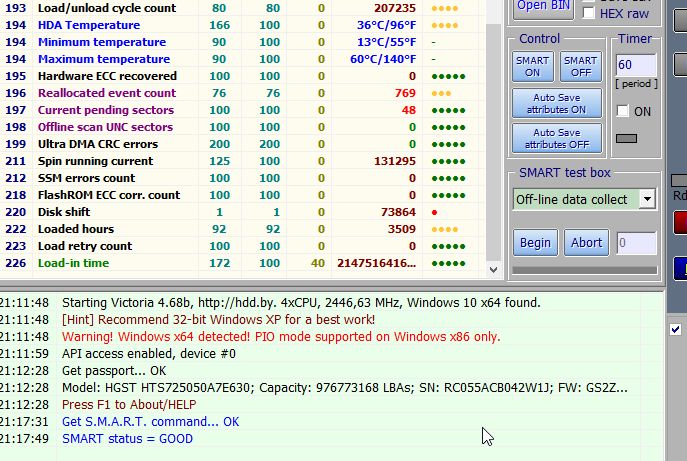Click the 'Press F1 to About/HELP' log line
Viewport: 687px width, 461px height.
point(129,404)
